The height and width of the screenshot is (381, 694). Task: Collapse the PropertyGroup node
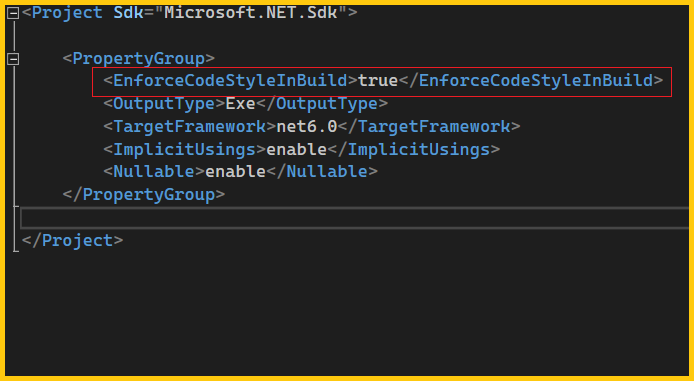click(13, 59)
